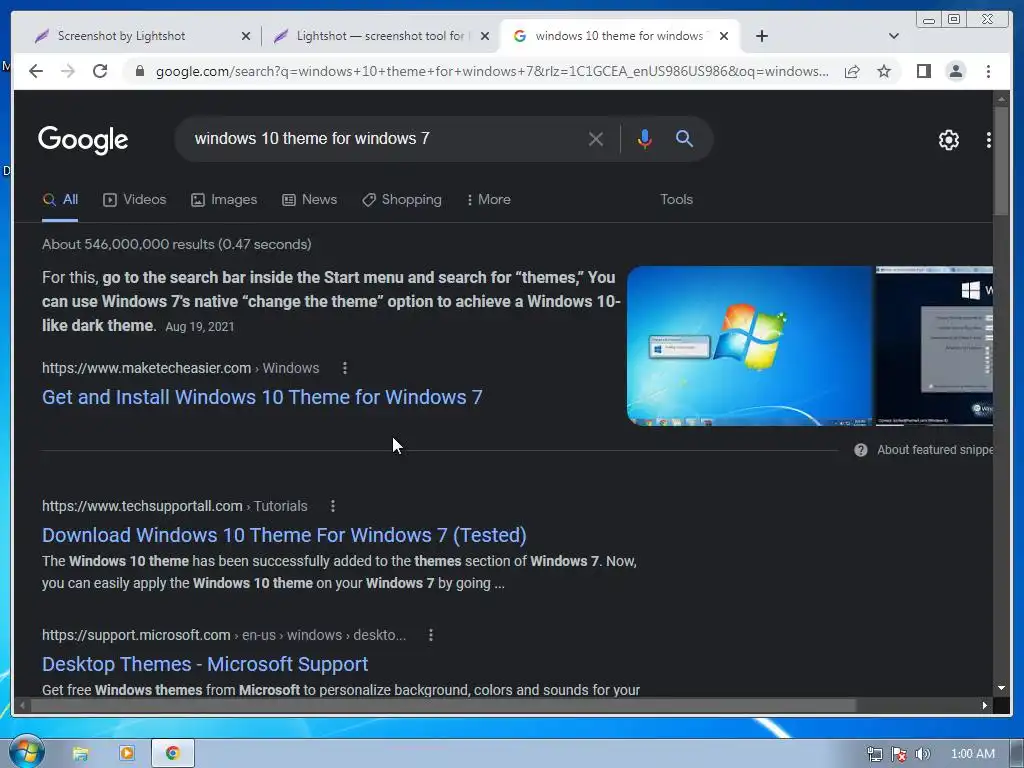Viewport: 1024px width, 768px height.
Task: Click techsupportall.com result URL
Action: pyautogui.click(x=174, y=506)
